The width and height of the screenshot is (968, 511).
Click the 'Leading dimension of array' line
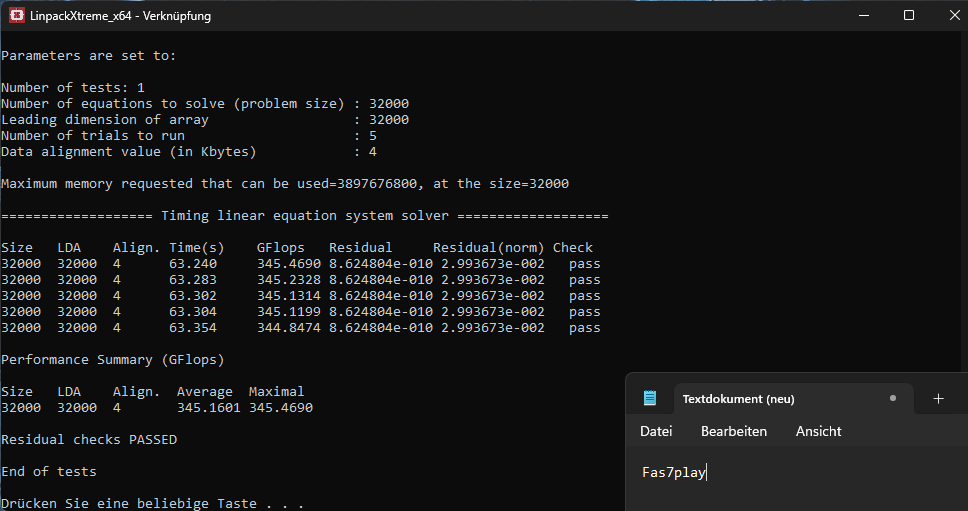pos(205,120)
